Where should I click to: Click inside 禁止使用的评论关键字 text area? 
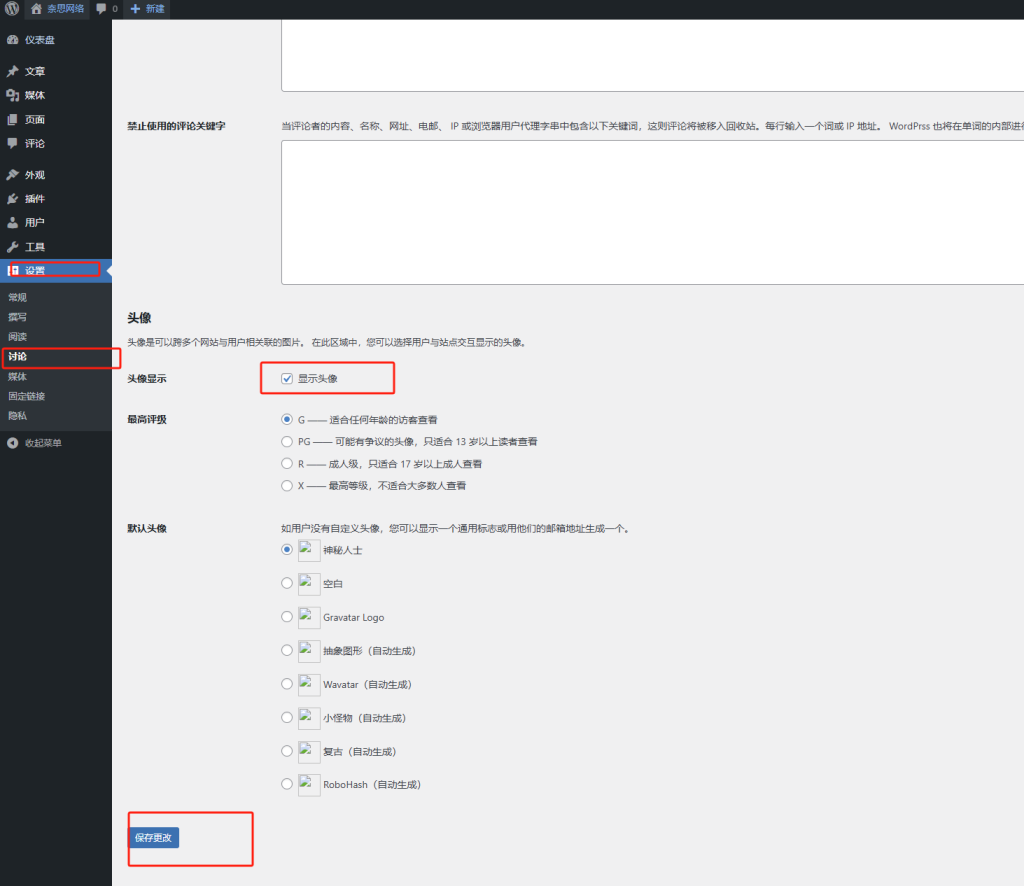[650, 212]
